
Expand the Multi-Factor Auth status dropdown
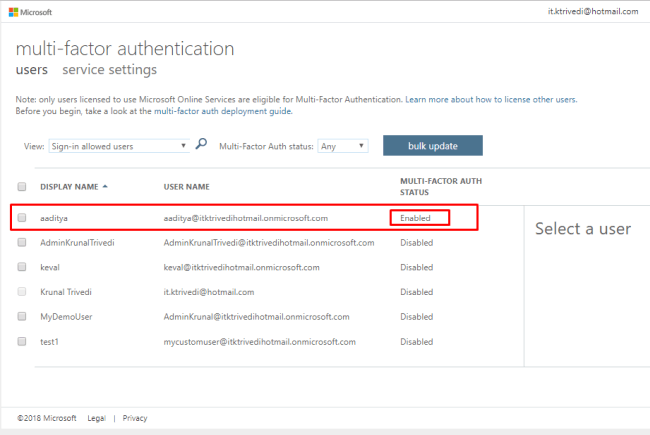click(343, 146)
